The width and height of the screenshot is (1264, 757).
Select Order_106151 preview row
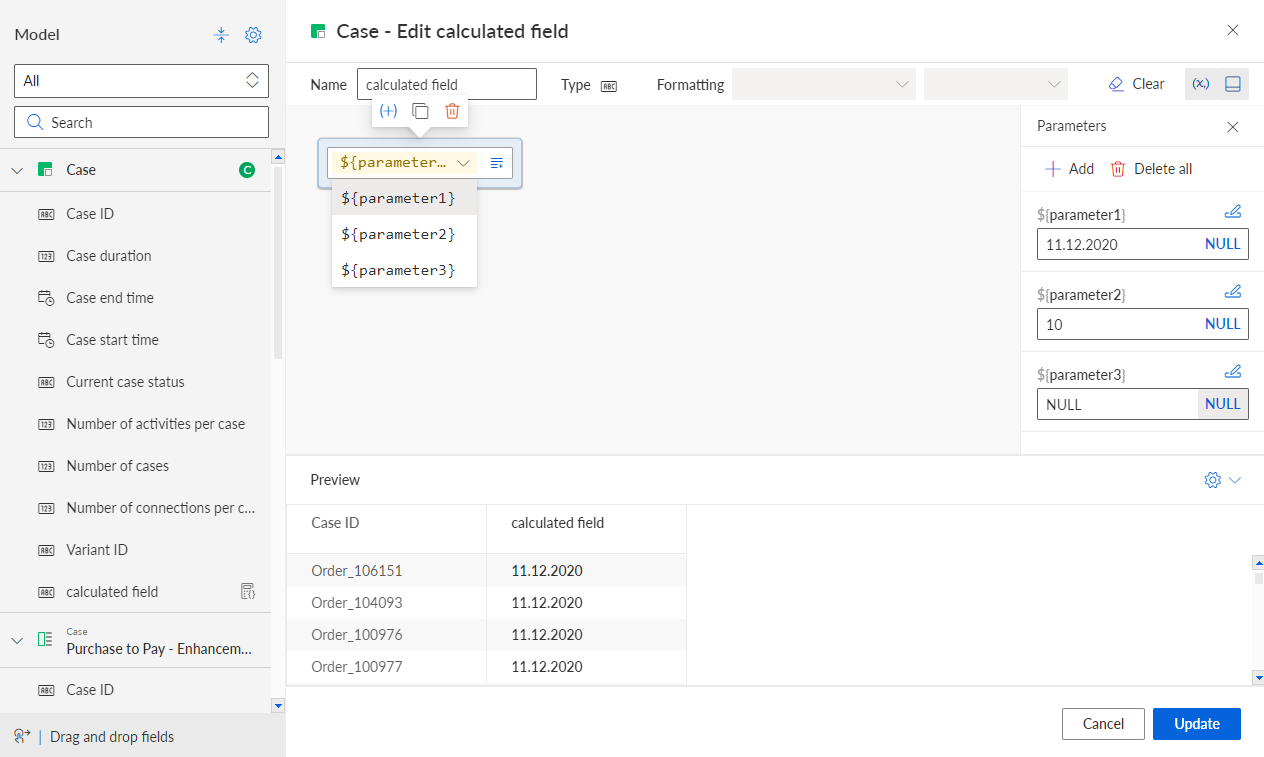pyautogui.click(x=486, y=571)
